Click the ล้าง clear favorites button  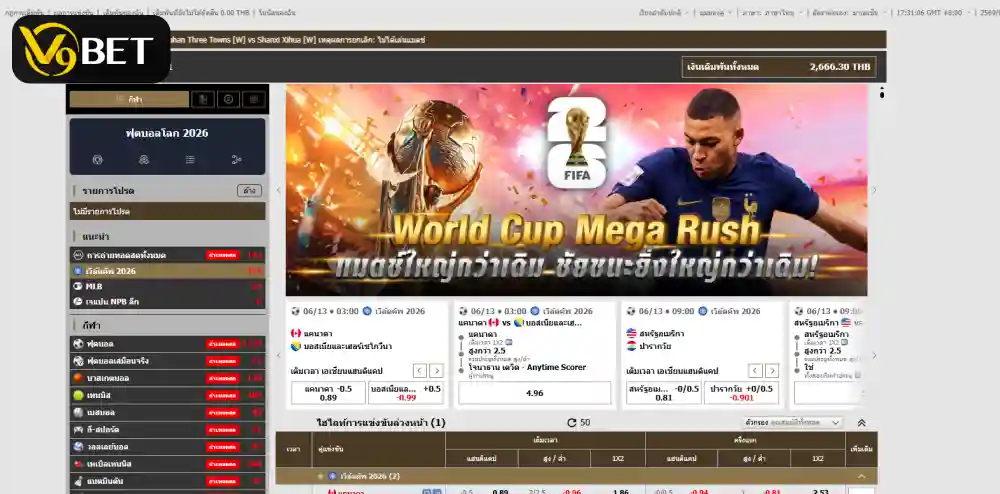point(249,191)
